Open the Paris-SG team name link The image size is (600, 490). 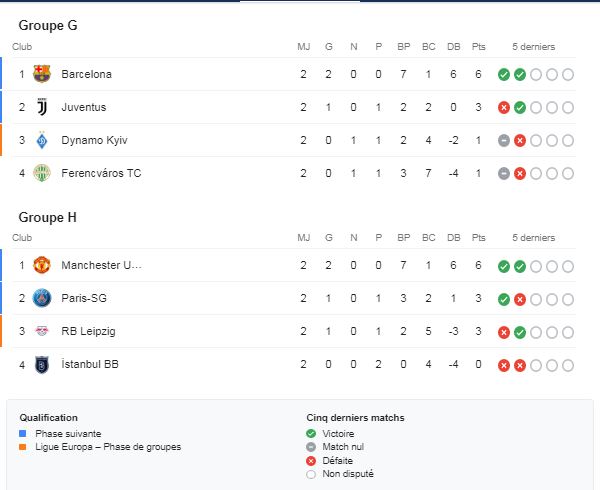[84, 298]
